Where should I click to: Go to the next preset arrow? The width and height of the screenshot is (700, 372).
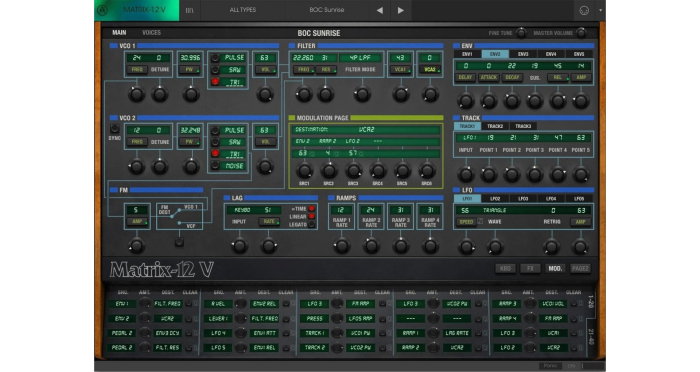pyautogui.click(x=400, y=10)
